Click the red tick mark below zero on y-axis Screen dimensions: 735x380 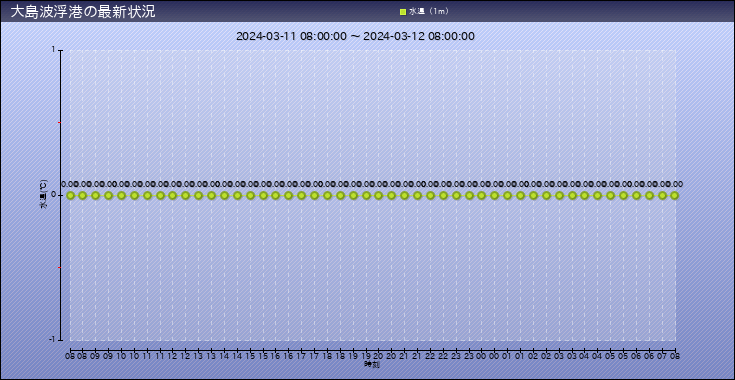tap(60, 268)
